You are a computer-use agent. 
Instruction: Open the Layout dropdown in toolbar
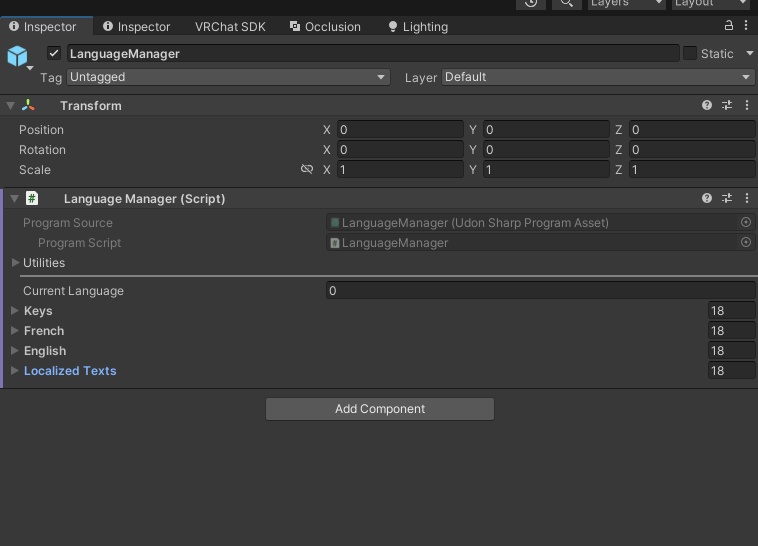[x=712, y=4]
